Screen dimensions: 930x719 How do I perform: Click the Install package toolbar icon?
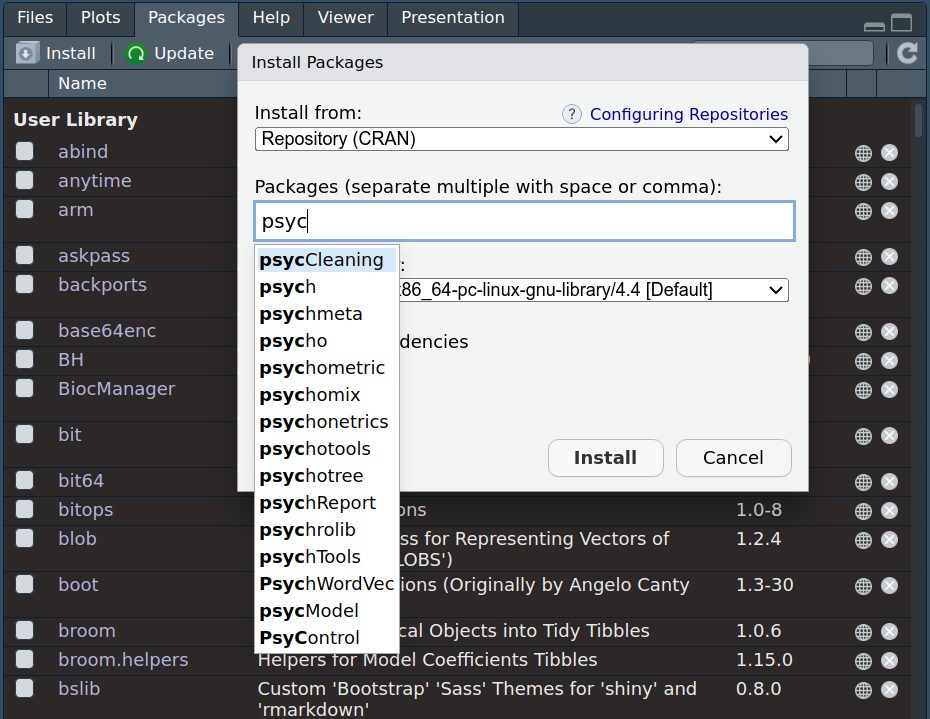[x=27, y=54]
